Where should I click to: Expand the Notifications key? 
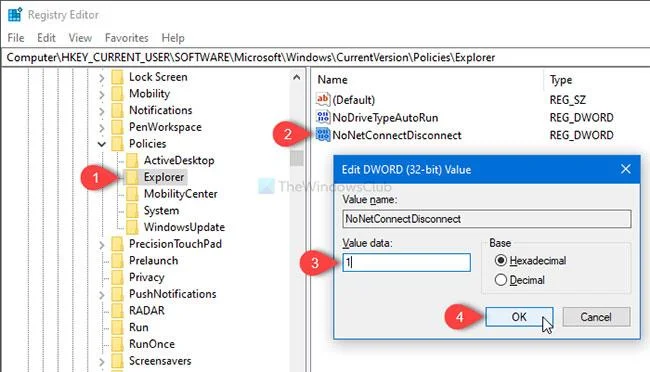(x=102, y=111)
